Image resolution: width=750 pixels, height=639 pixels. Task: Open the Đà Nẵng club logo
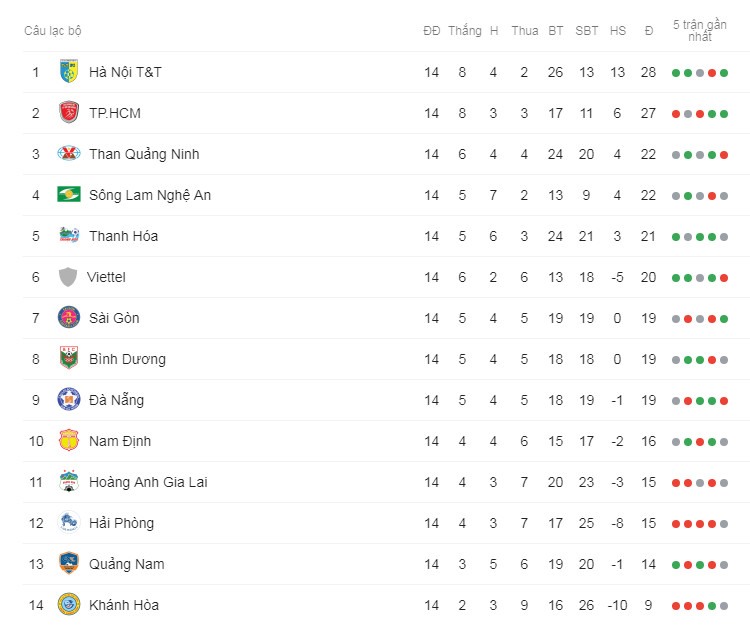68,399
